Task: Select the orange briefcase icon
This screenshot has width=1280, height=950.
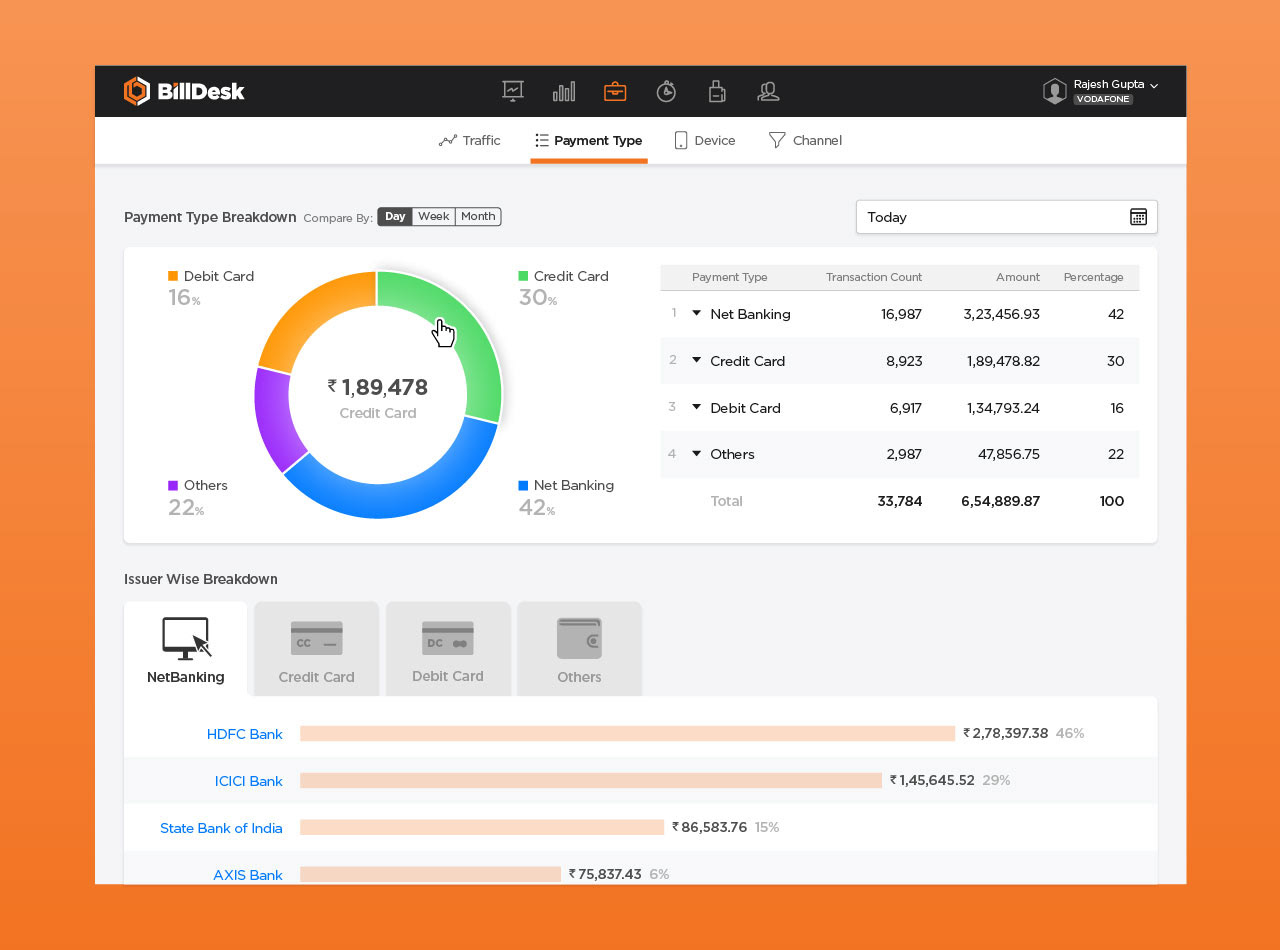Action: (615, 92)
